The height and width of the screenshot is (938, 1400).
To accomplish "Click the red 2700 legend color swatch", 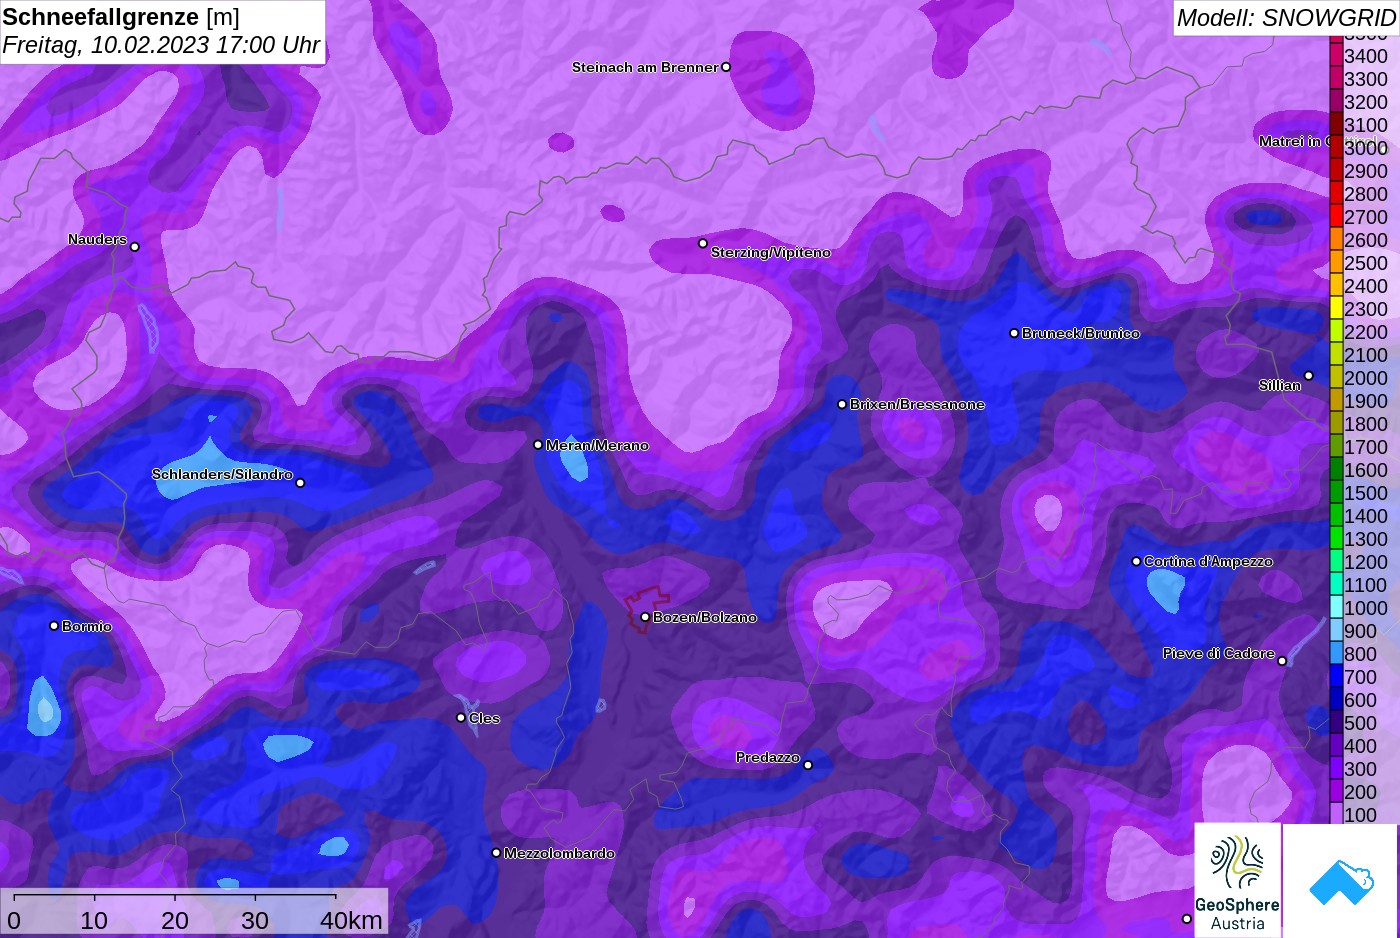I will (1336, 216).
